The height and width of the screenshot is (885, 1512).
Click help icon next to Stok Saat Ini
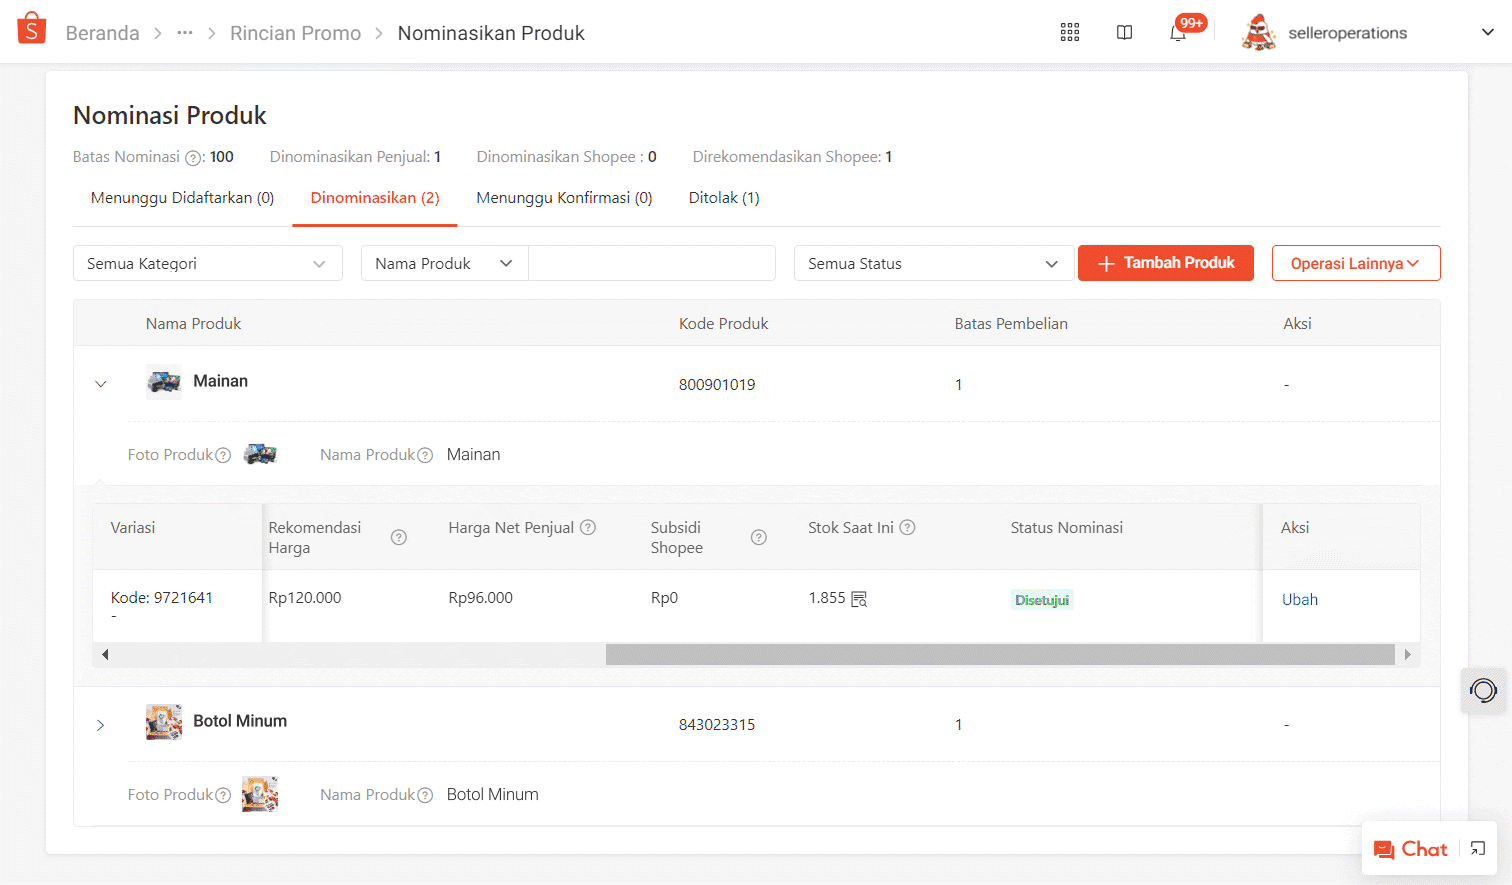[907, 528]
